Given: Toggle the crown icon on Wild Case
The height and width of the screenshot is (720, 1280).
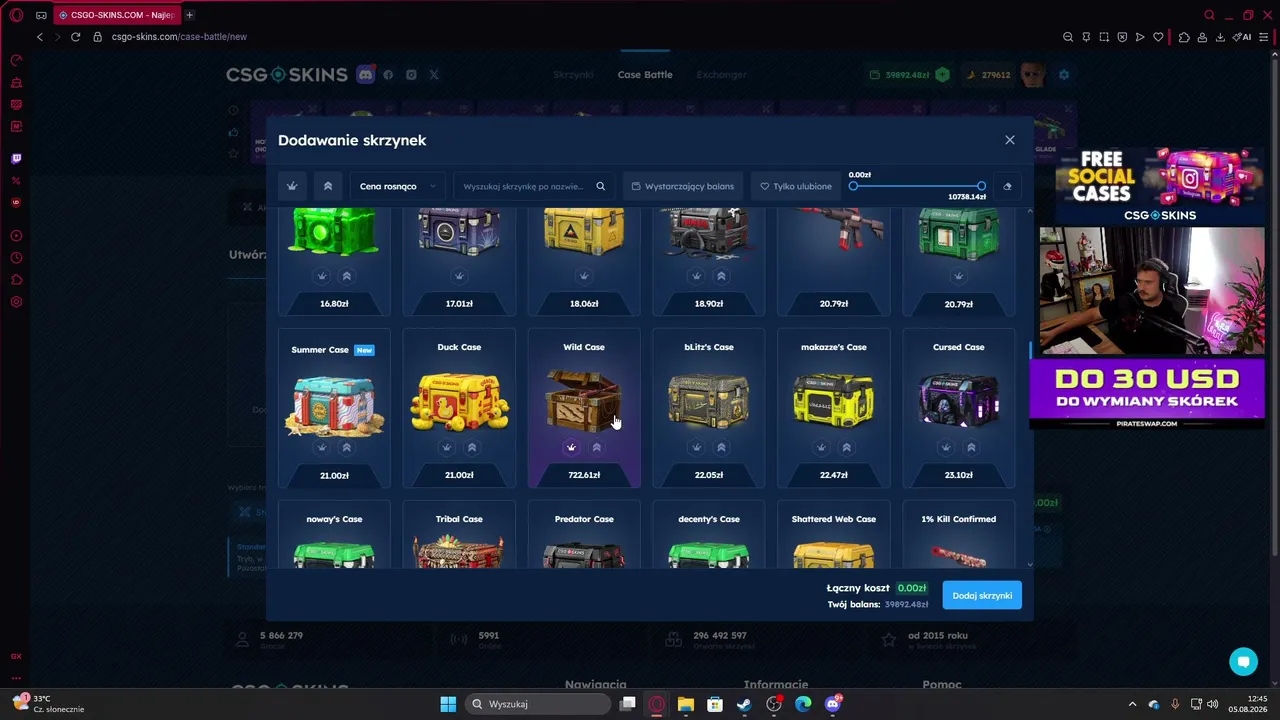Looking at the screenshot, I should tap(571, 447).
